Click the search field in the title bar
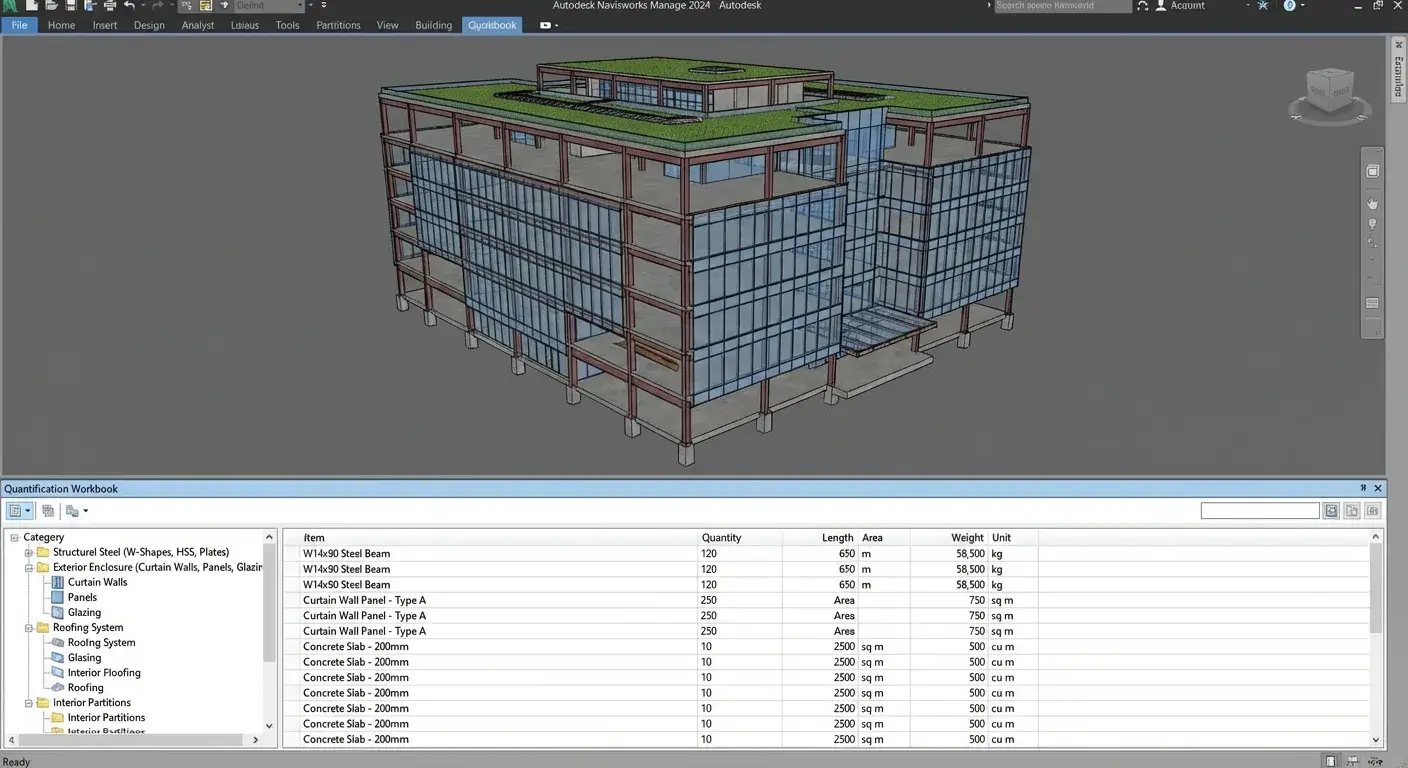1408x768 pixels. 1062,6
